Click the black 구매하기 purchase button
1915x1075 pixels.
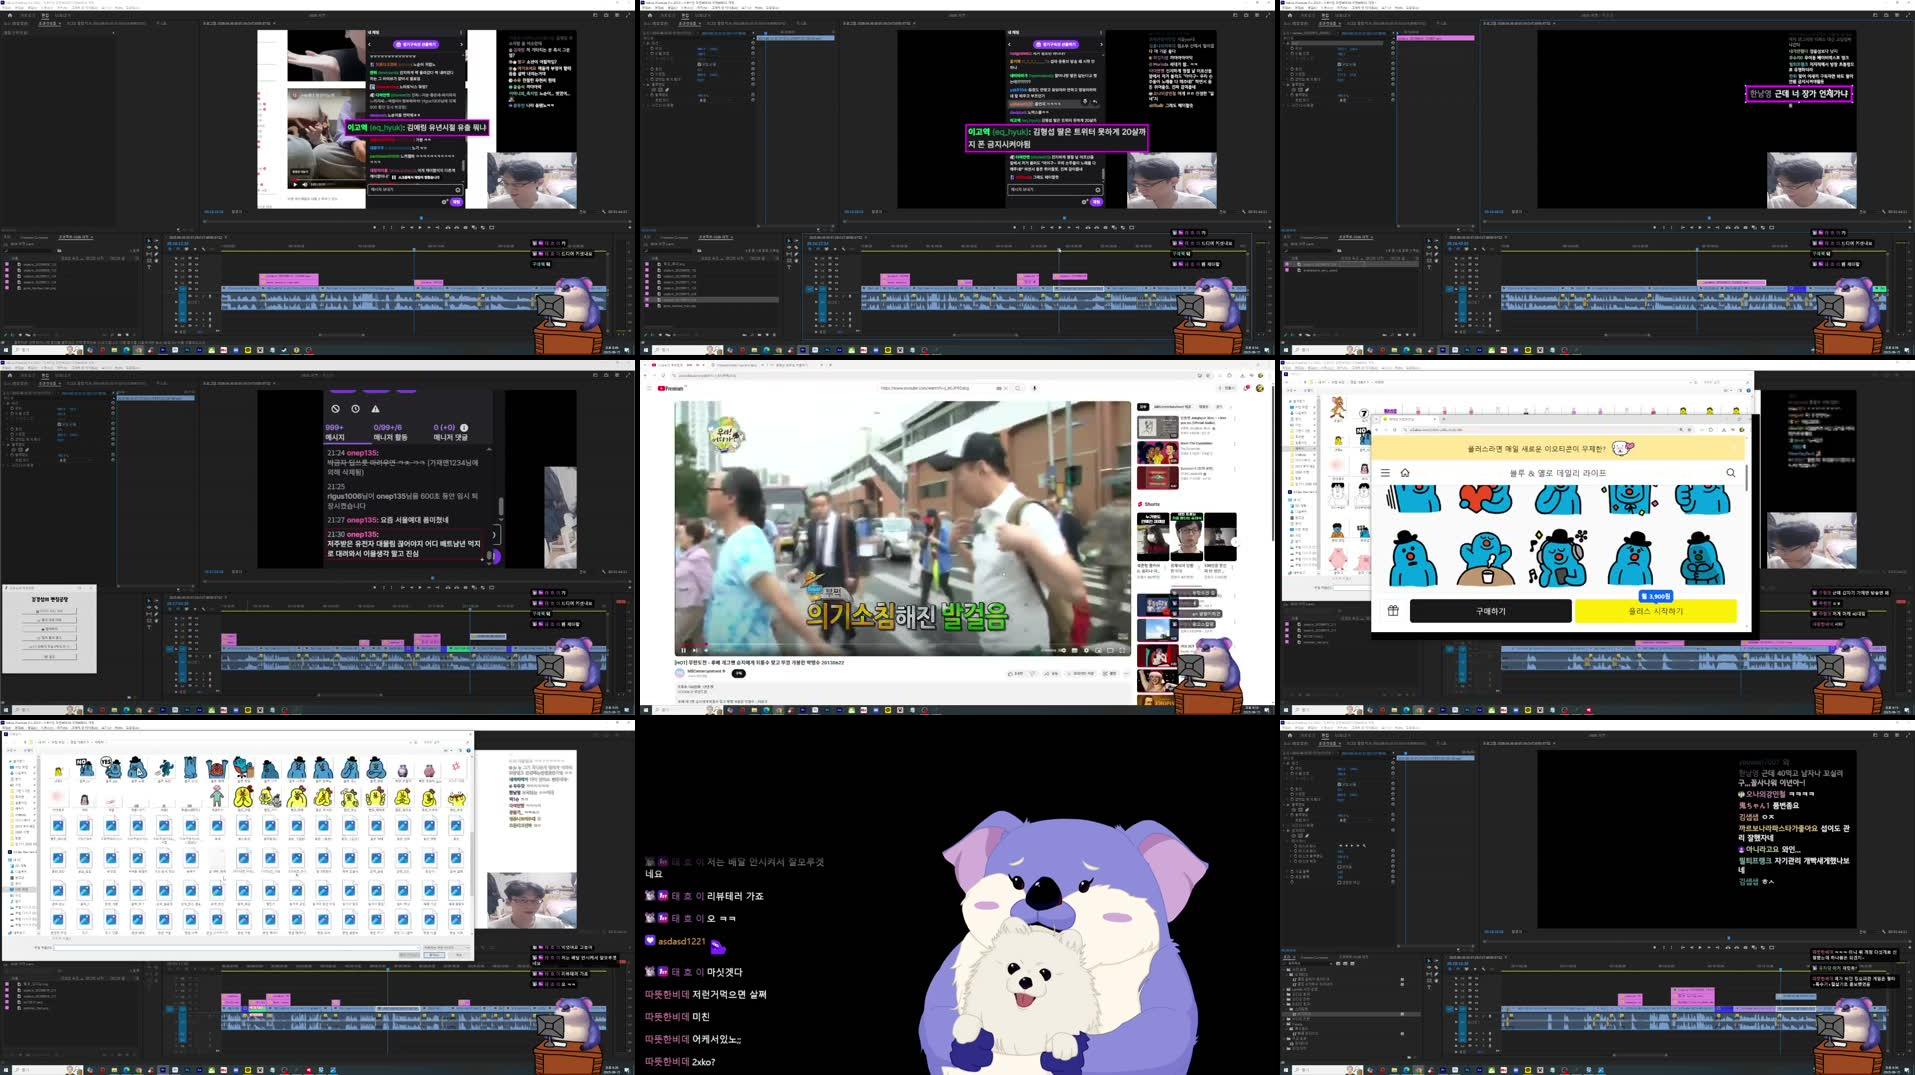(x=1490, y=611)
